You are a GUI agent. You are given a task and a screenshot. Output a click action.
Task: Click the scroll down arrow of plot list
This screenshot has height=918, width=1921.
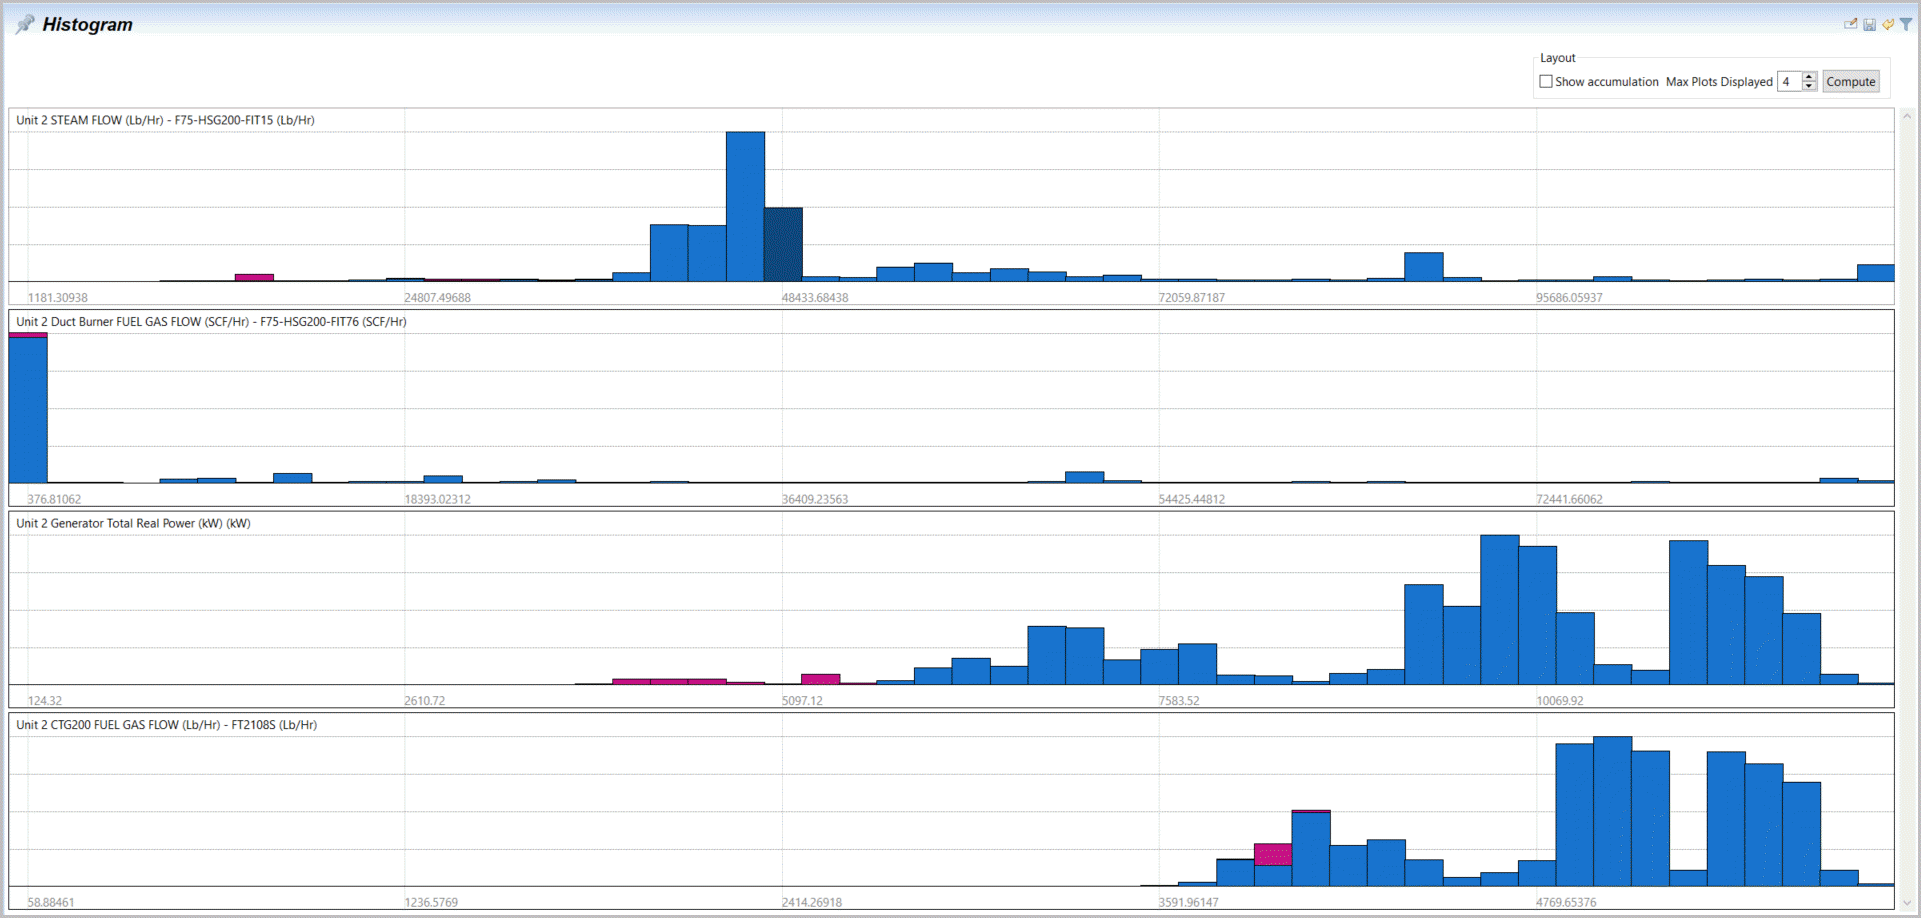click(x=1906, y=903)
